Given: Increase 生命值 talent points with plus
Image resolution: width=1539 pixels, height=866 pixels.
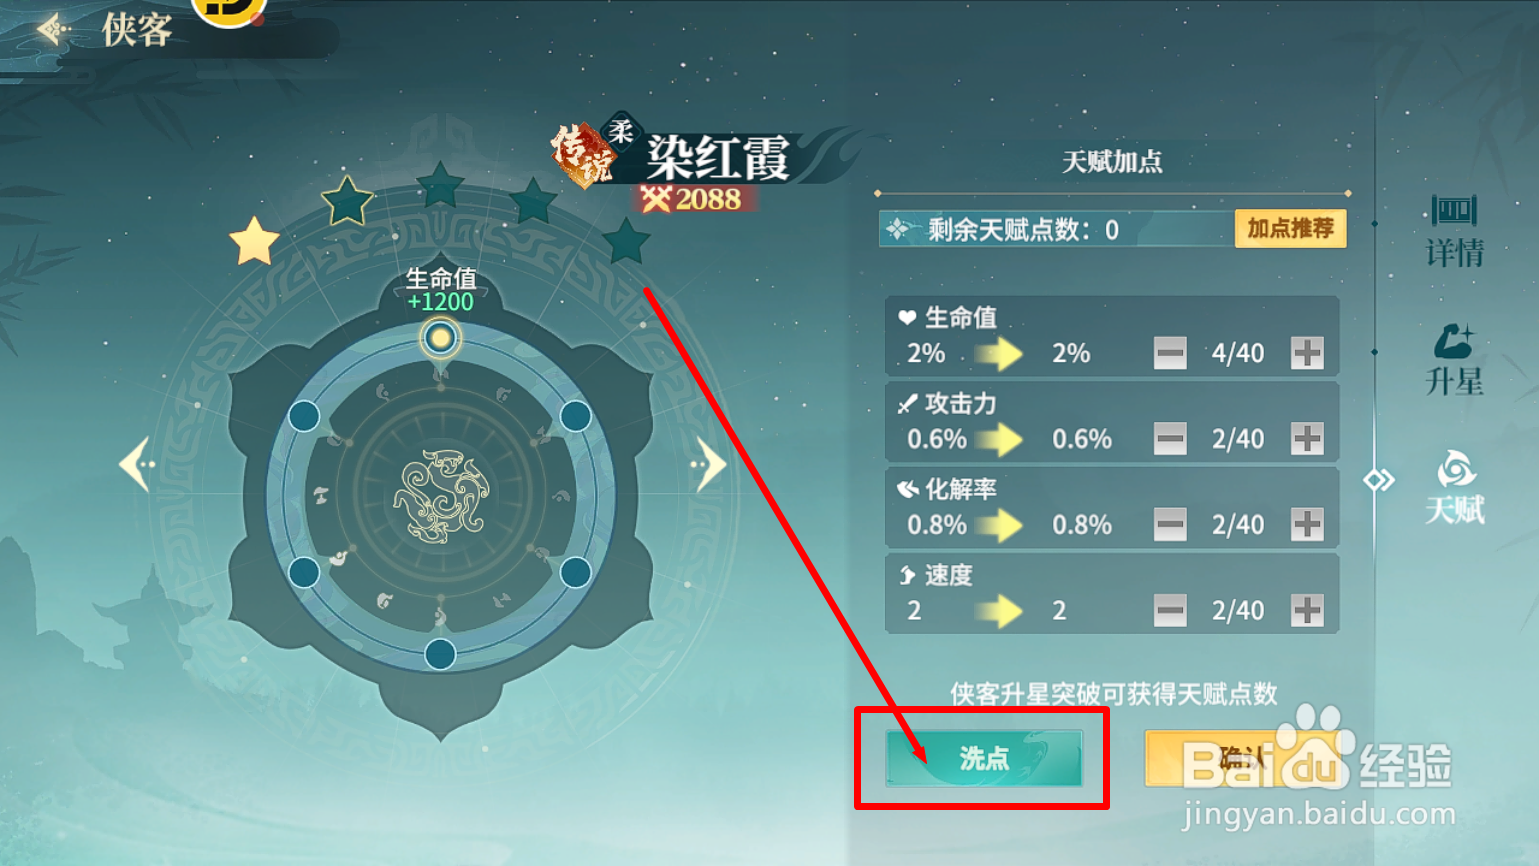Looking at the screenshot, I should (1307, 352).
